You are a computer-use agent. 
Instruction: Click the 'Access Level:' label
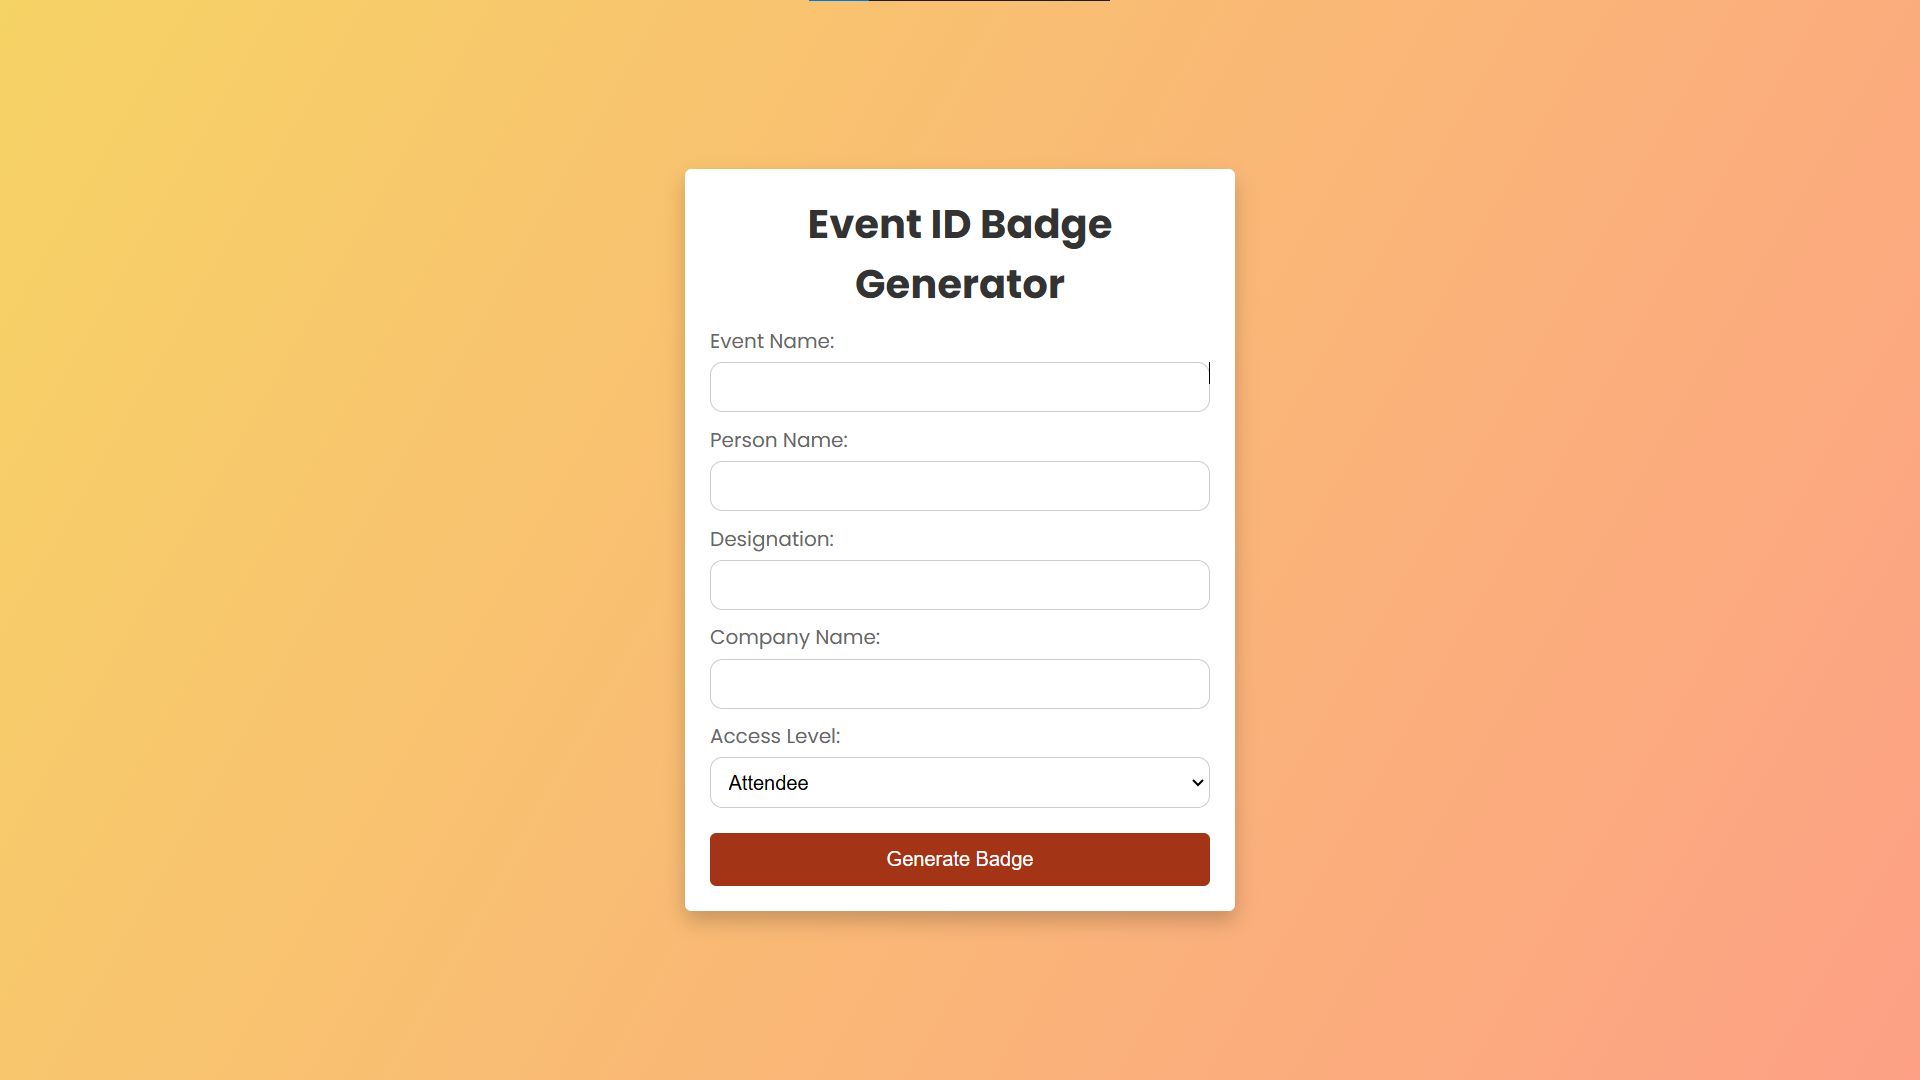775,736
